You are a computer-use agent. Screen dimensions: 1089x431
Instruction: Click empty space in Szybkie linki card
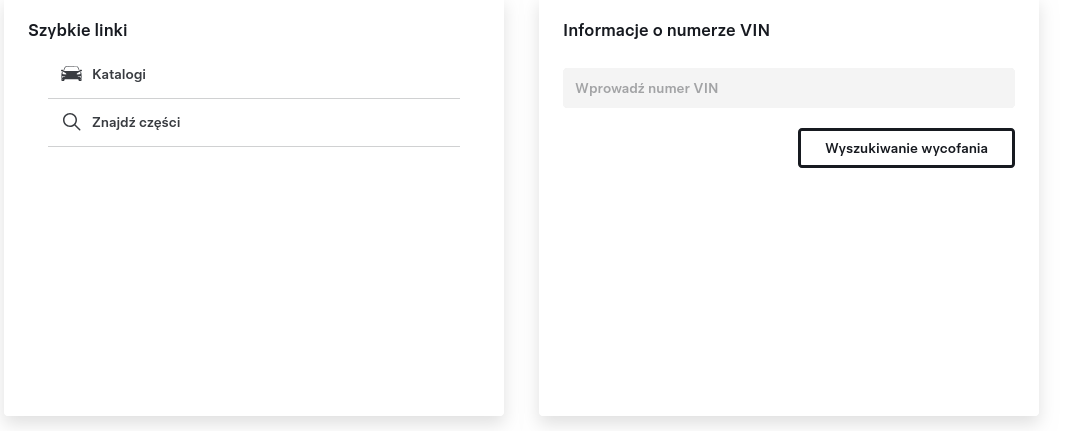click(x=253, y=278)
